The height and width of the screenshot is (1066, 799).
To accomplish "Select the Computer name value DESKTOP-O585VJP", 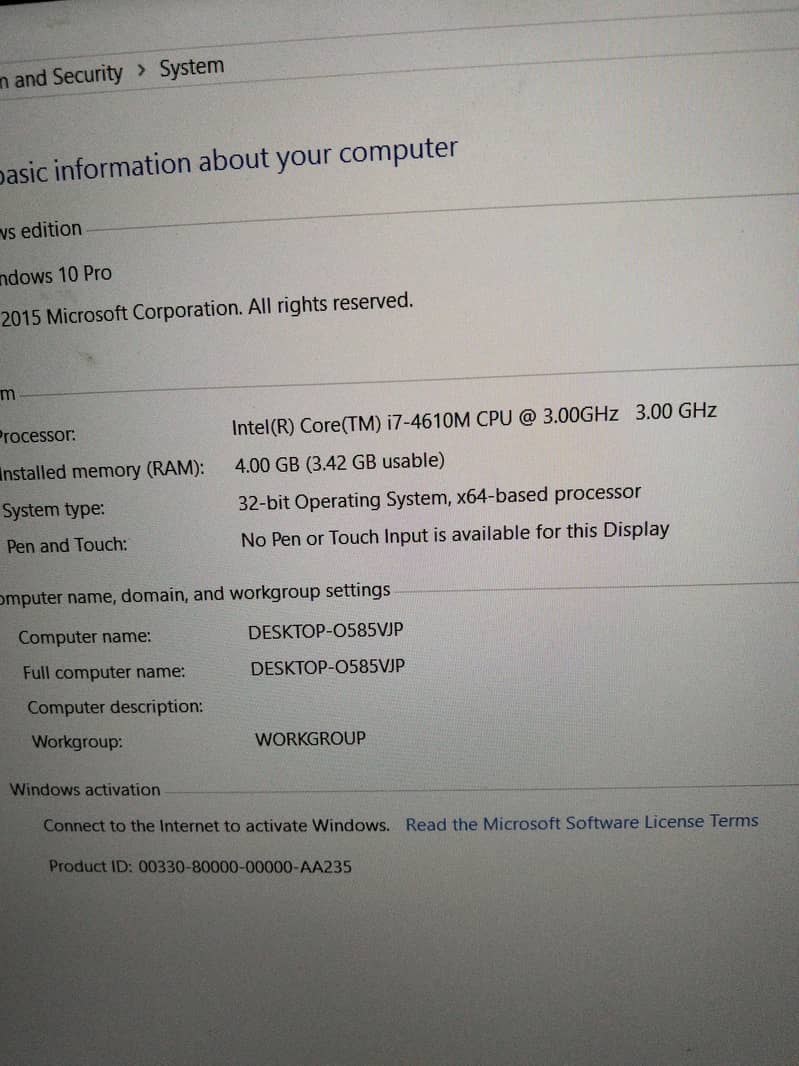I will click(x=325, y=631).
